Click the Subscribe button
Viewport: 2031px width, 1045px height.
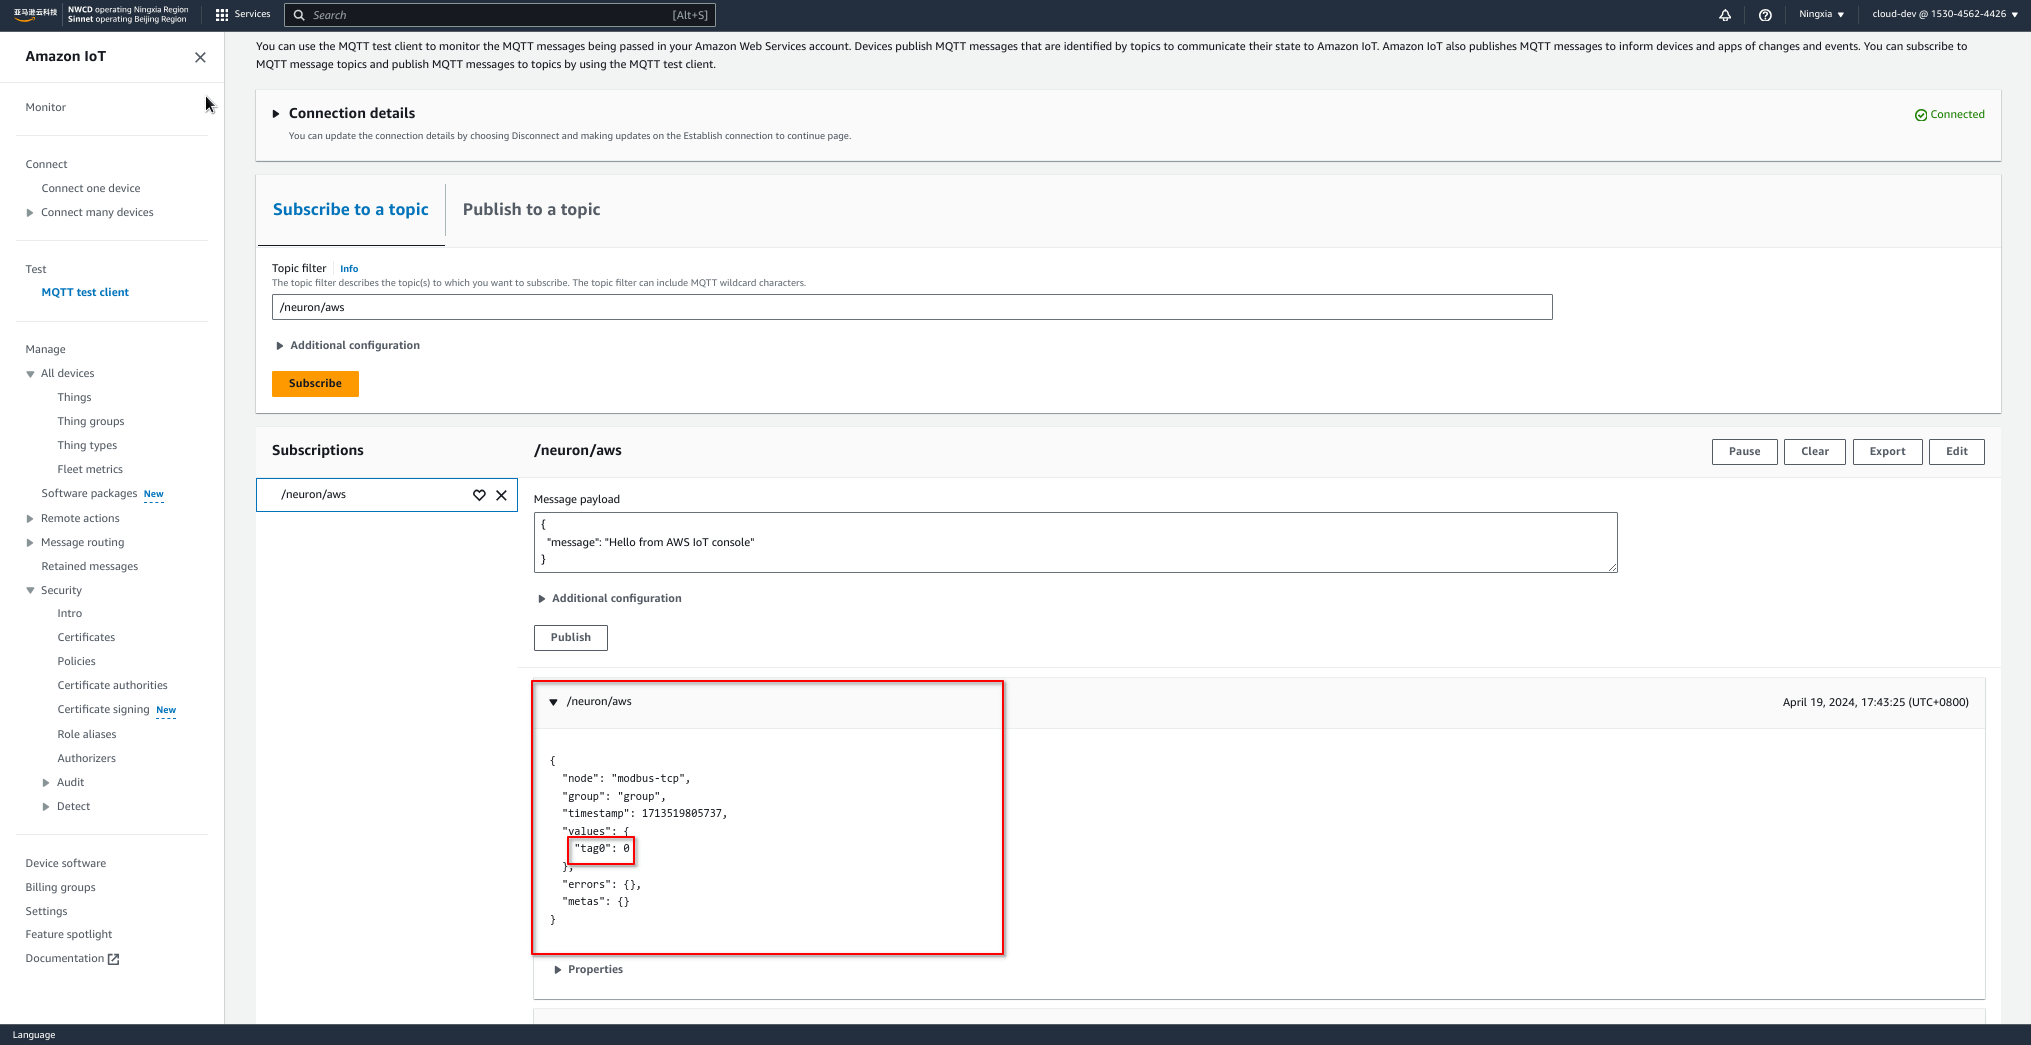(x=315, y=383)
